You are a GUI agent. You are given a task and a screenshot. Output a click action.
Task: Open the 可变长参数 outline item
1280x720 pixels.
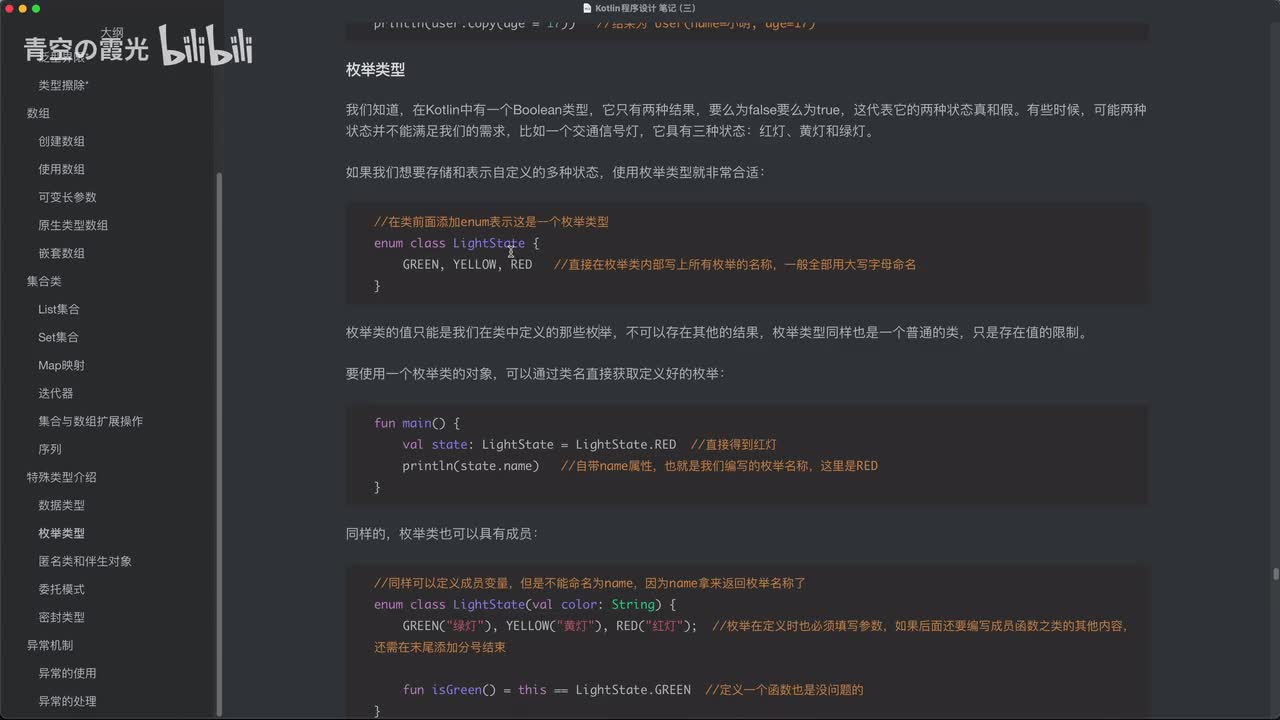click(x=67, y=197)
